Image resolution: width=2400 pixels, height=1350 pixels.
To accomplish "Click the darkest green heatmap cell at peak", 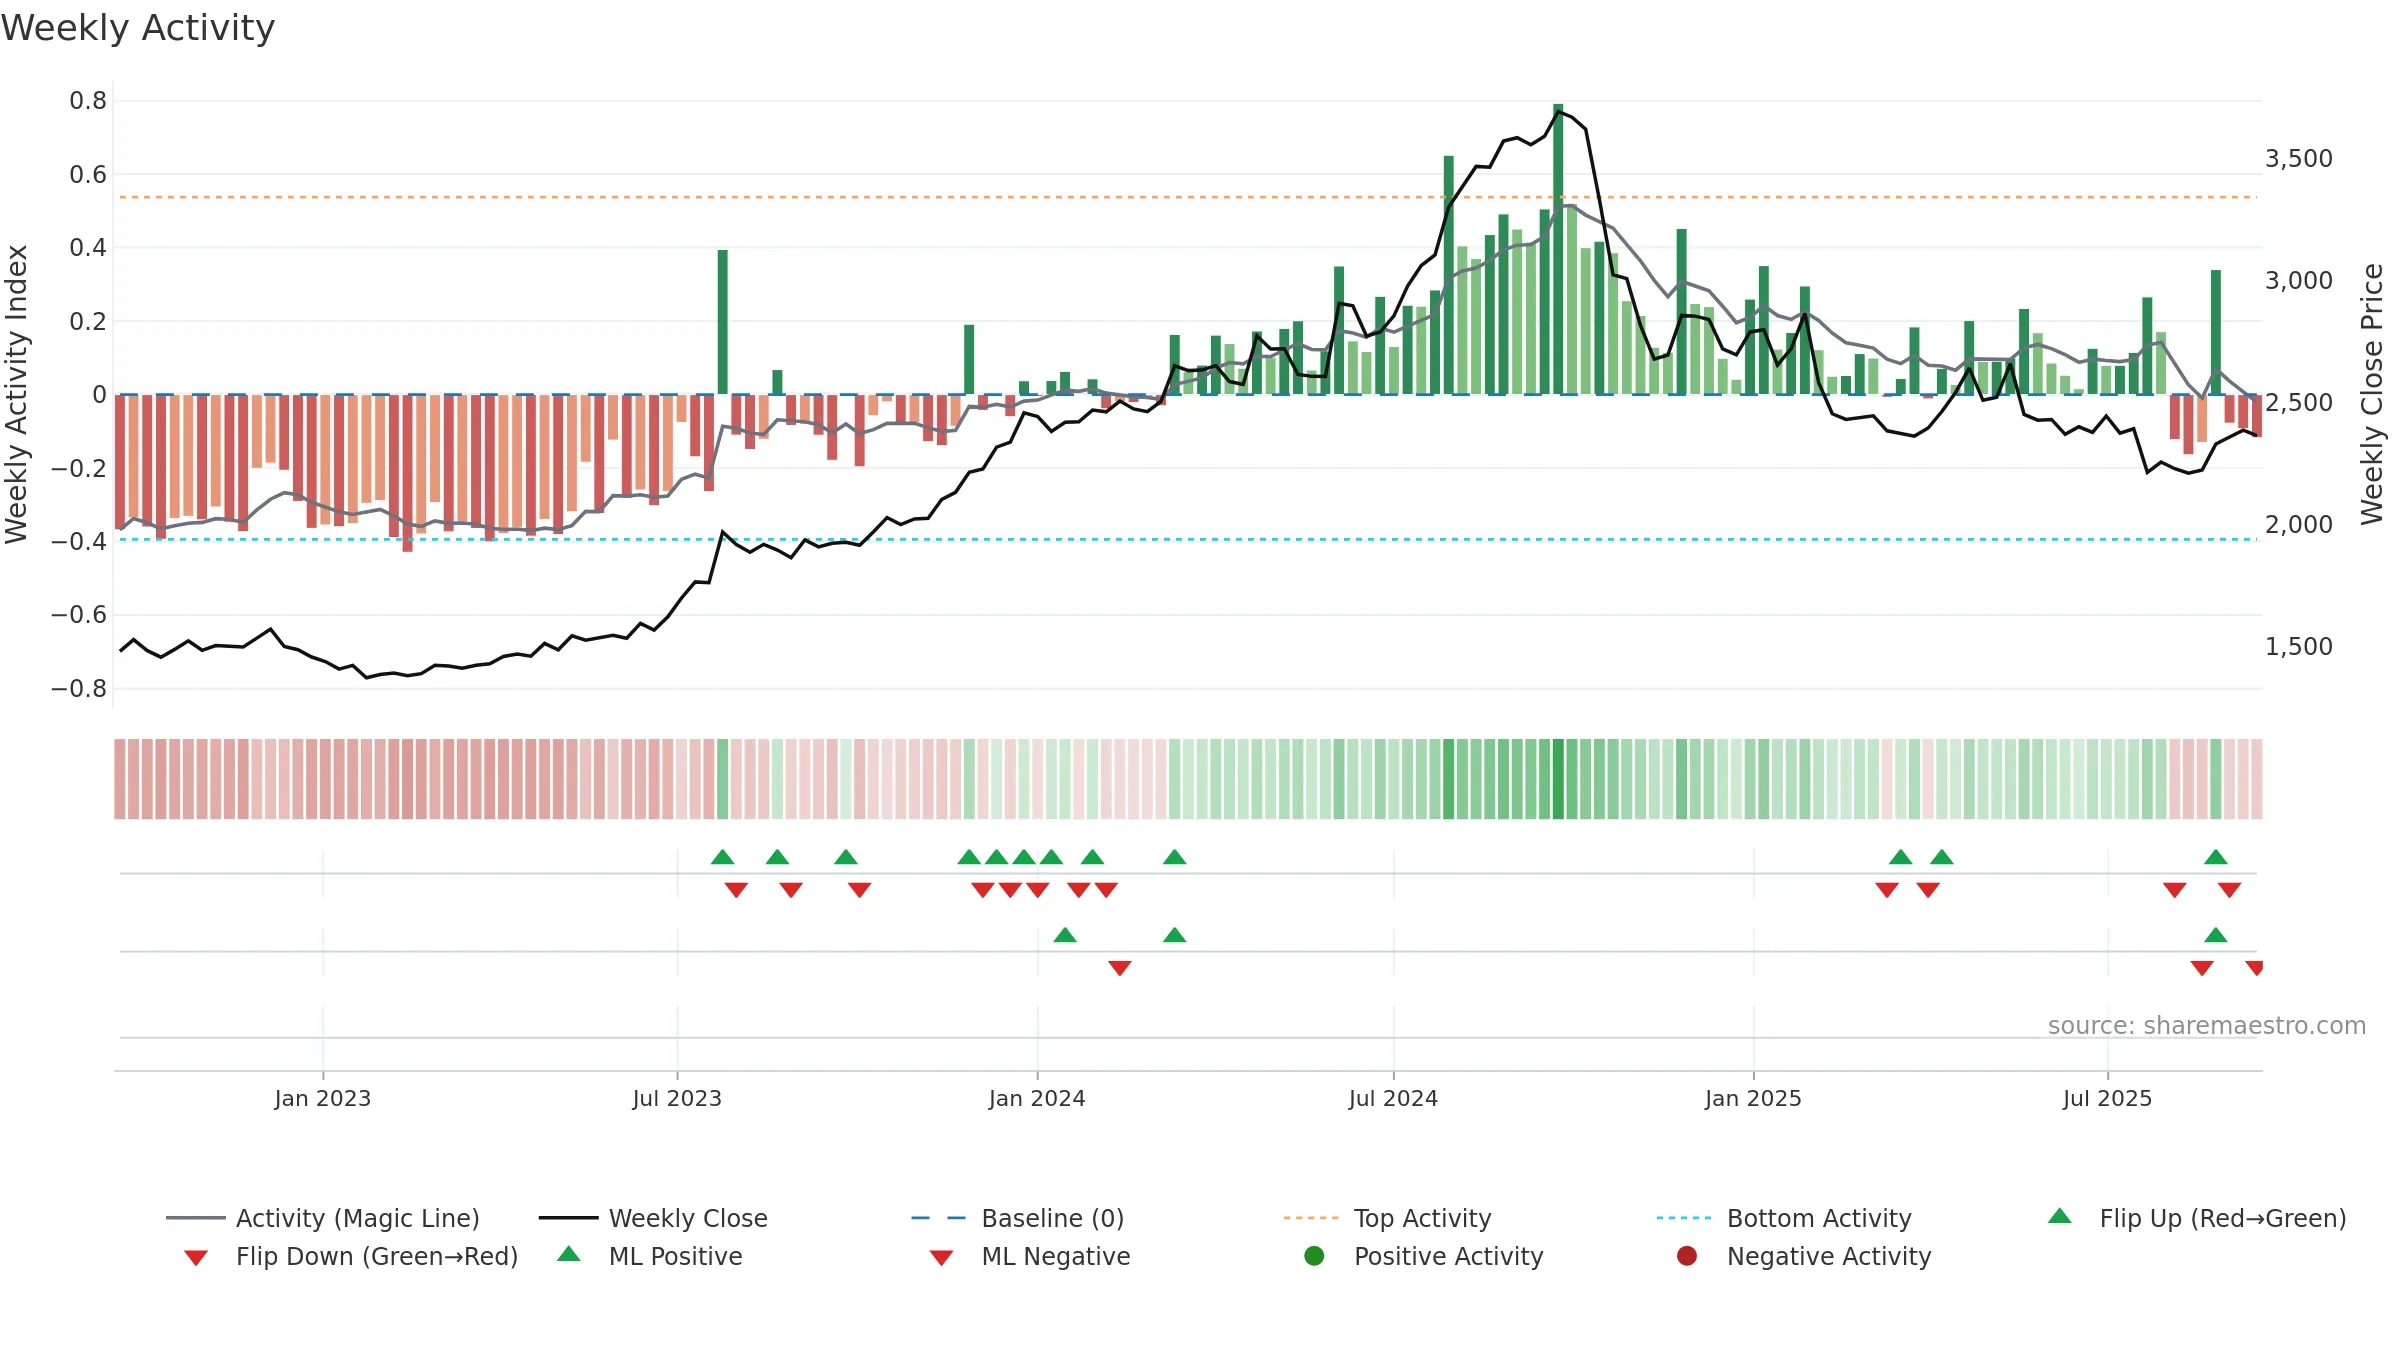I will pyautogui.click(x=1558, y=779).
